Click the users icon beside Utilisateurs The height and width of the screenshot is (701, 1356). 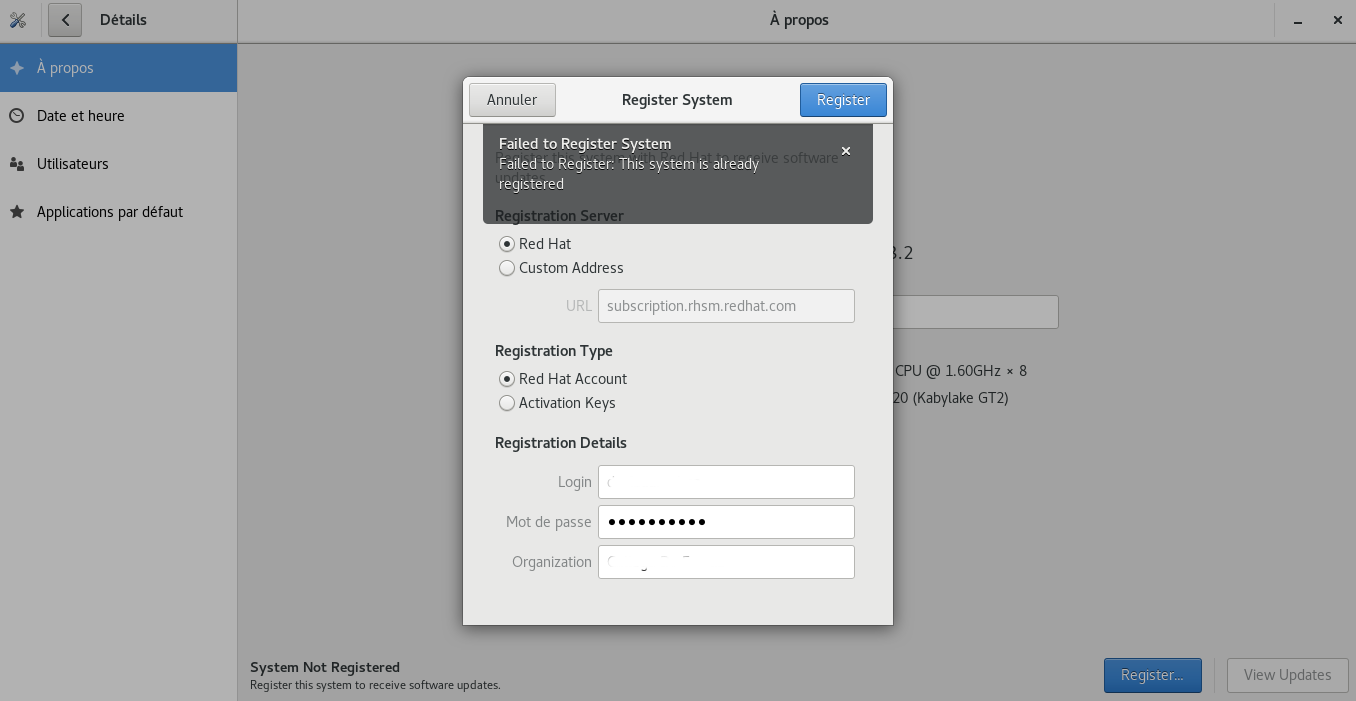pos(17,164)
